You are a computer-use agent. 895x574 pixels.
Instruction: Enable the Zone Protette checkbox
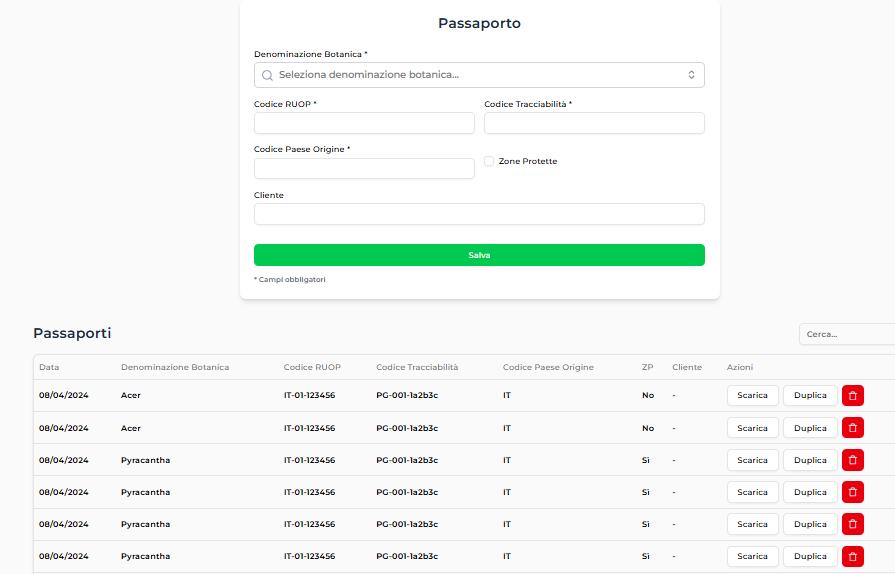click(489, 161)
